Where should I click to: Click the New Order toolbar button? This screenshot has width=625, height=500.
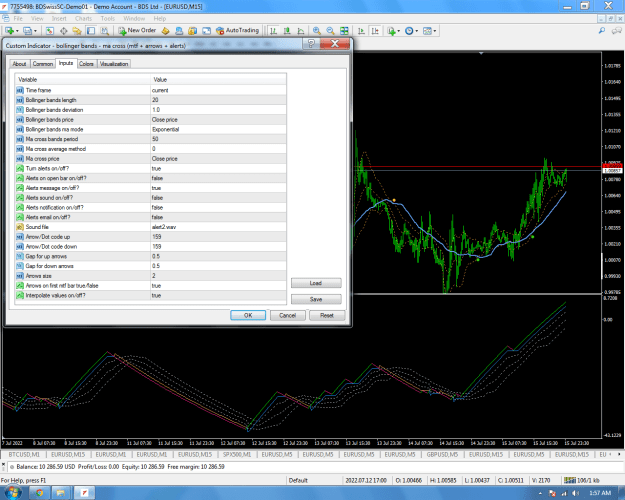tap(137, 31)
